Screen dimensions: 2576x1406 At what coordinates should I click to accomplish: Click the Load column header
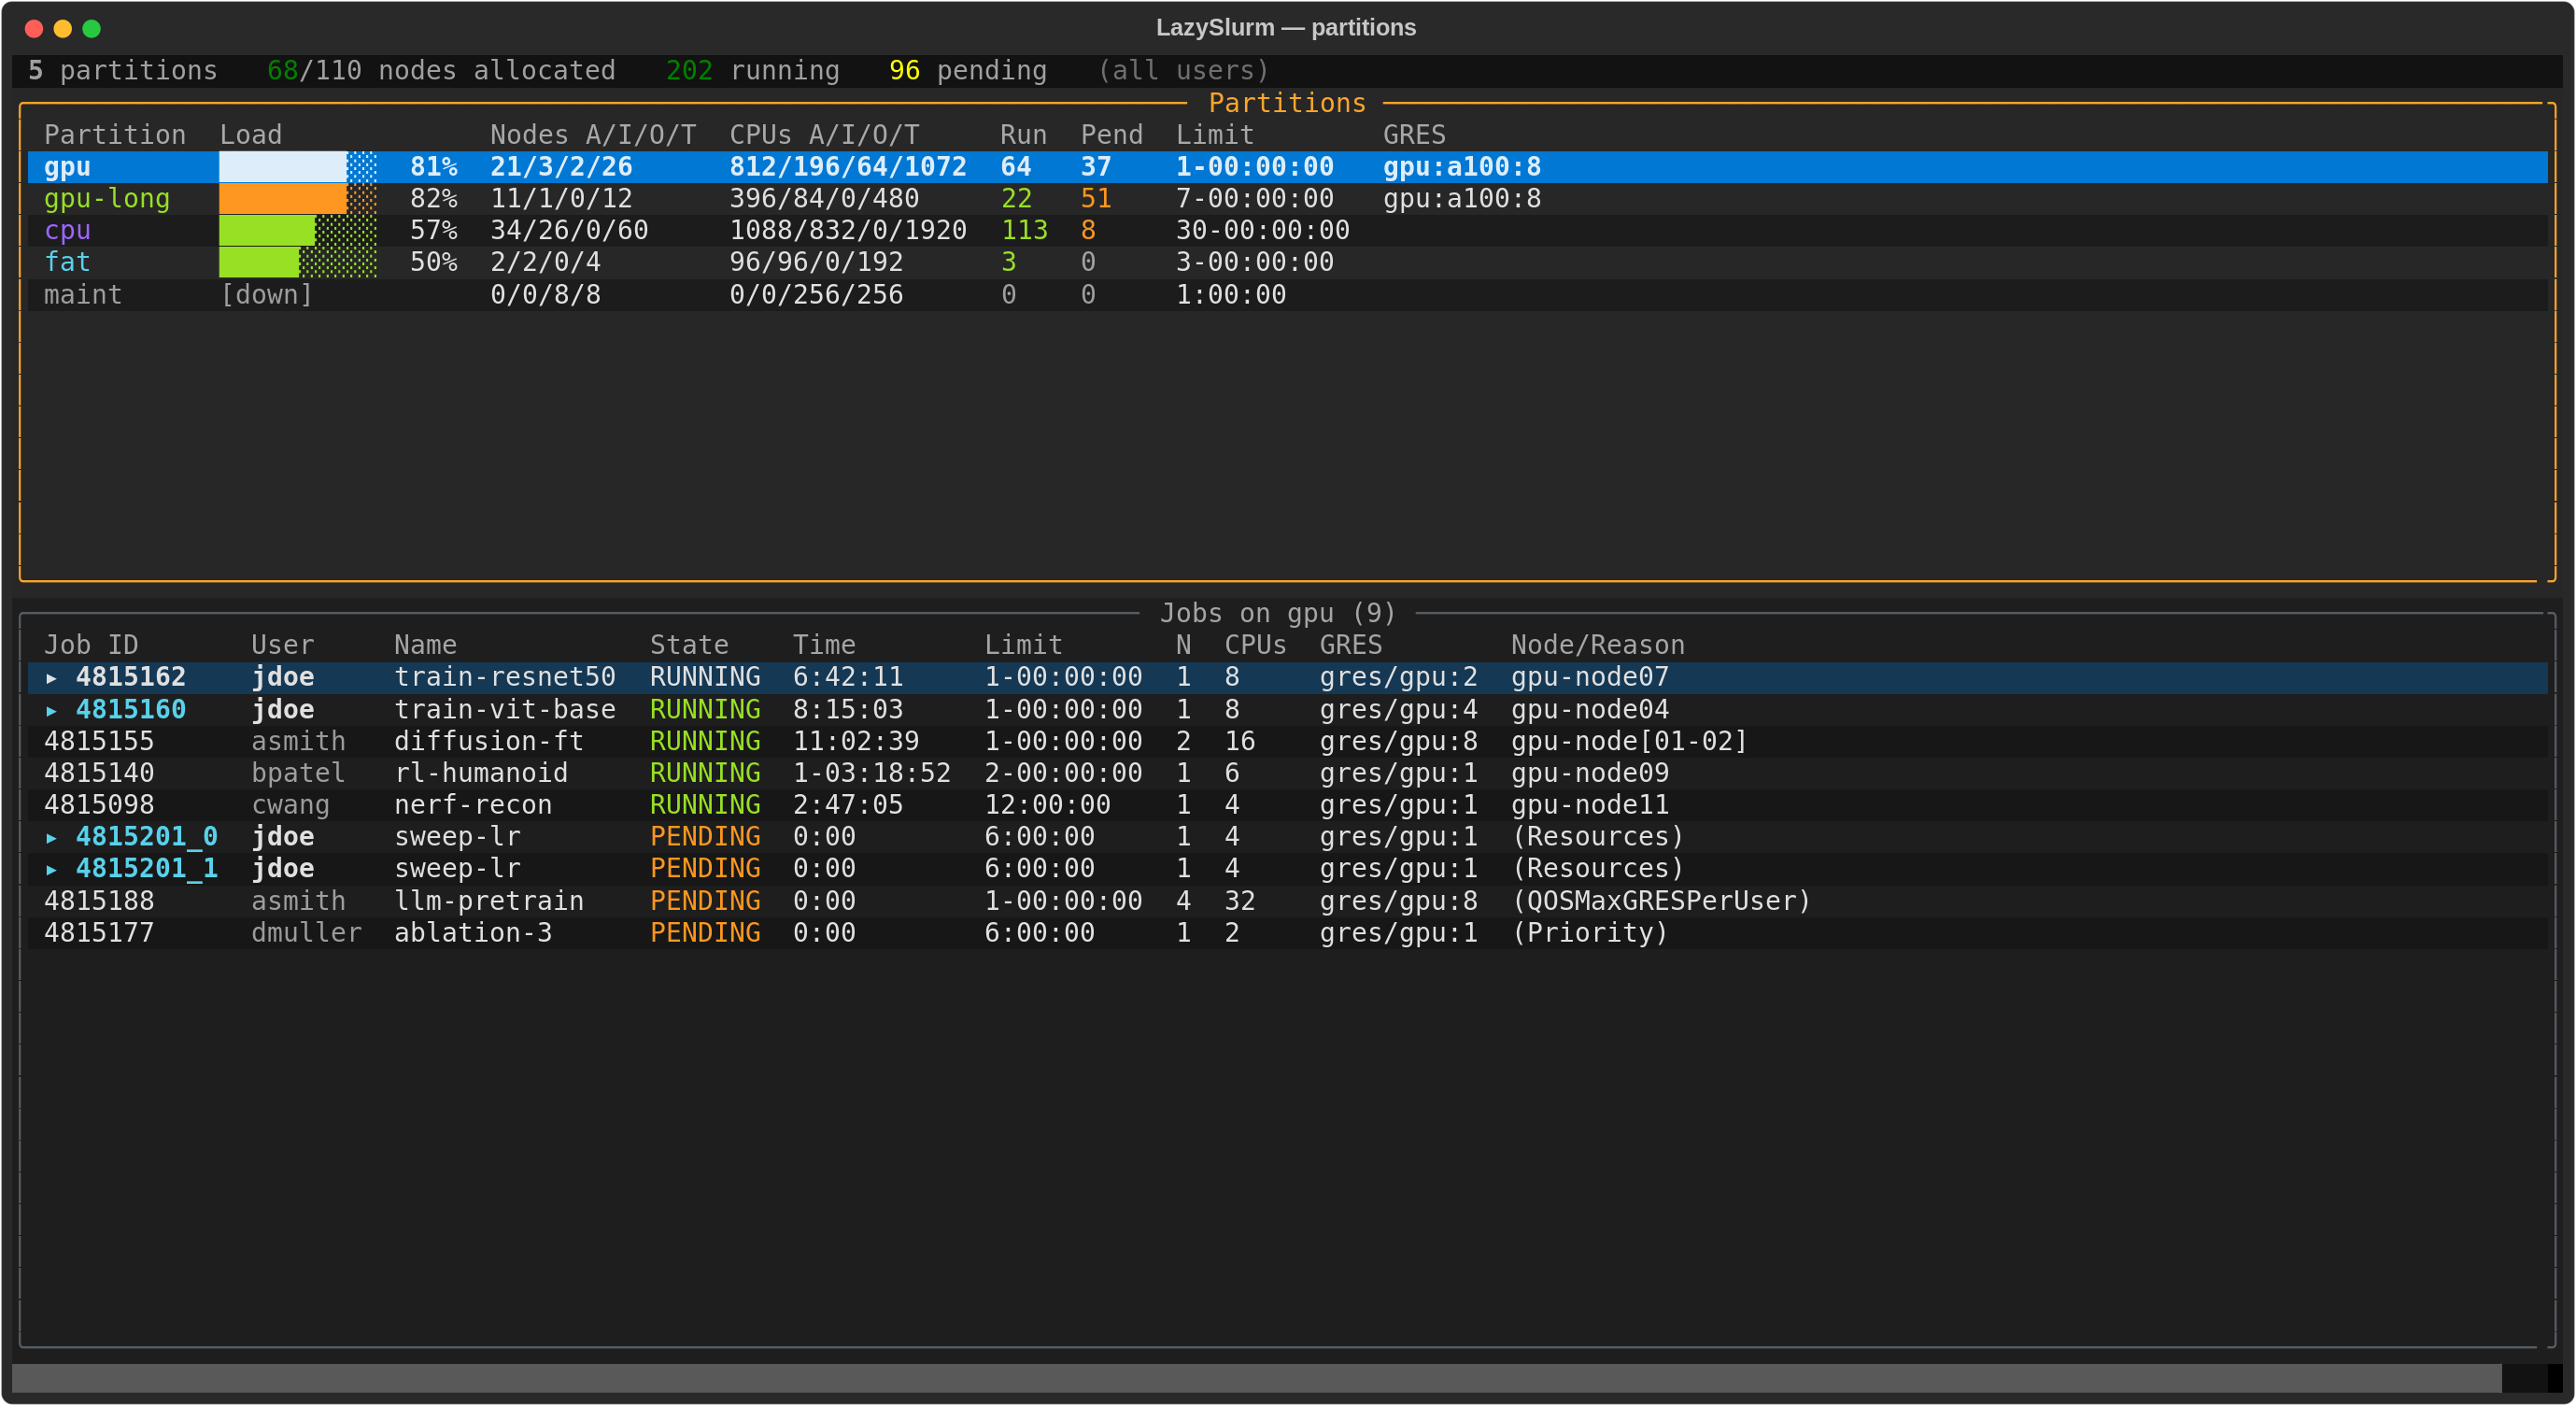(251, 135)
